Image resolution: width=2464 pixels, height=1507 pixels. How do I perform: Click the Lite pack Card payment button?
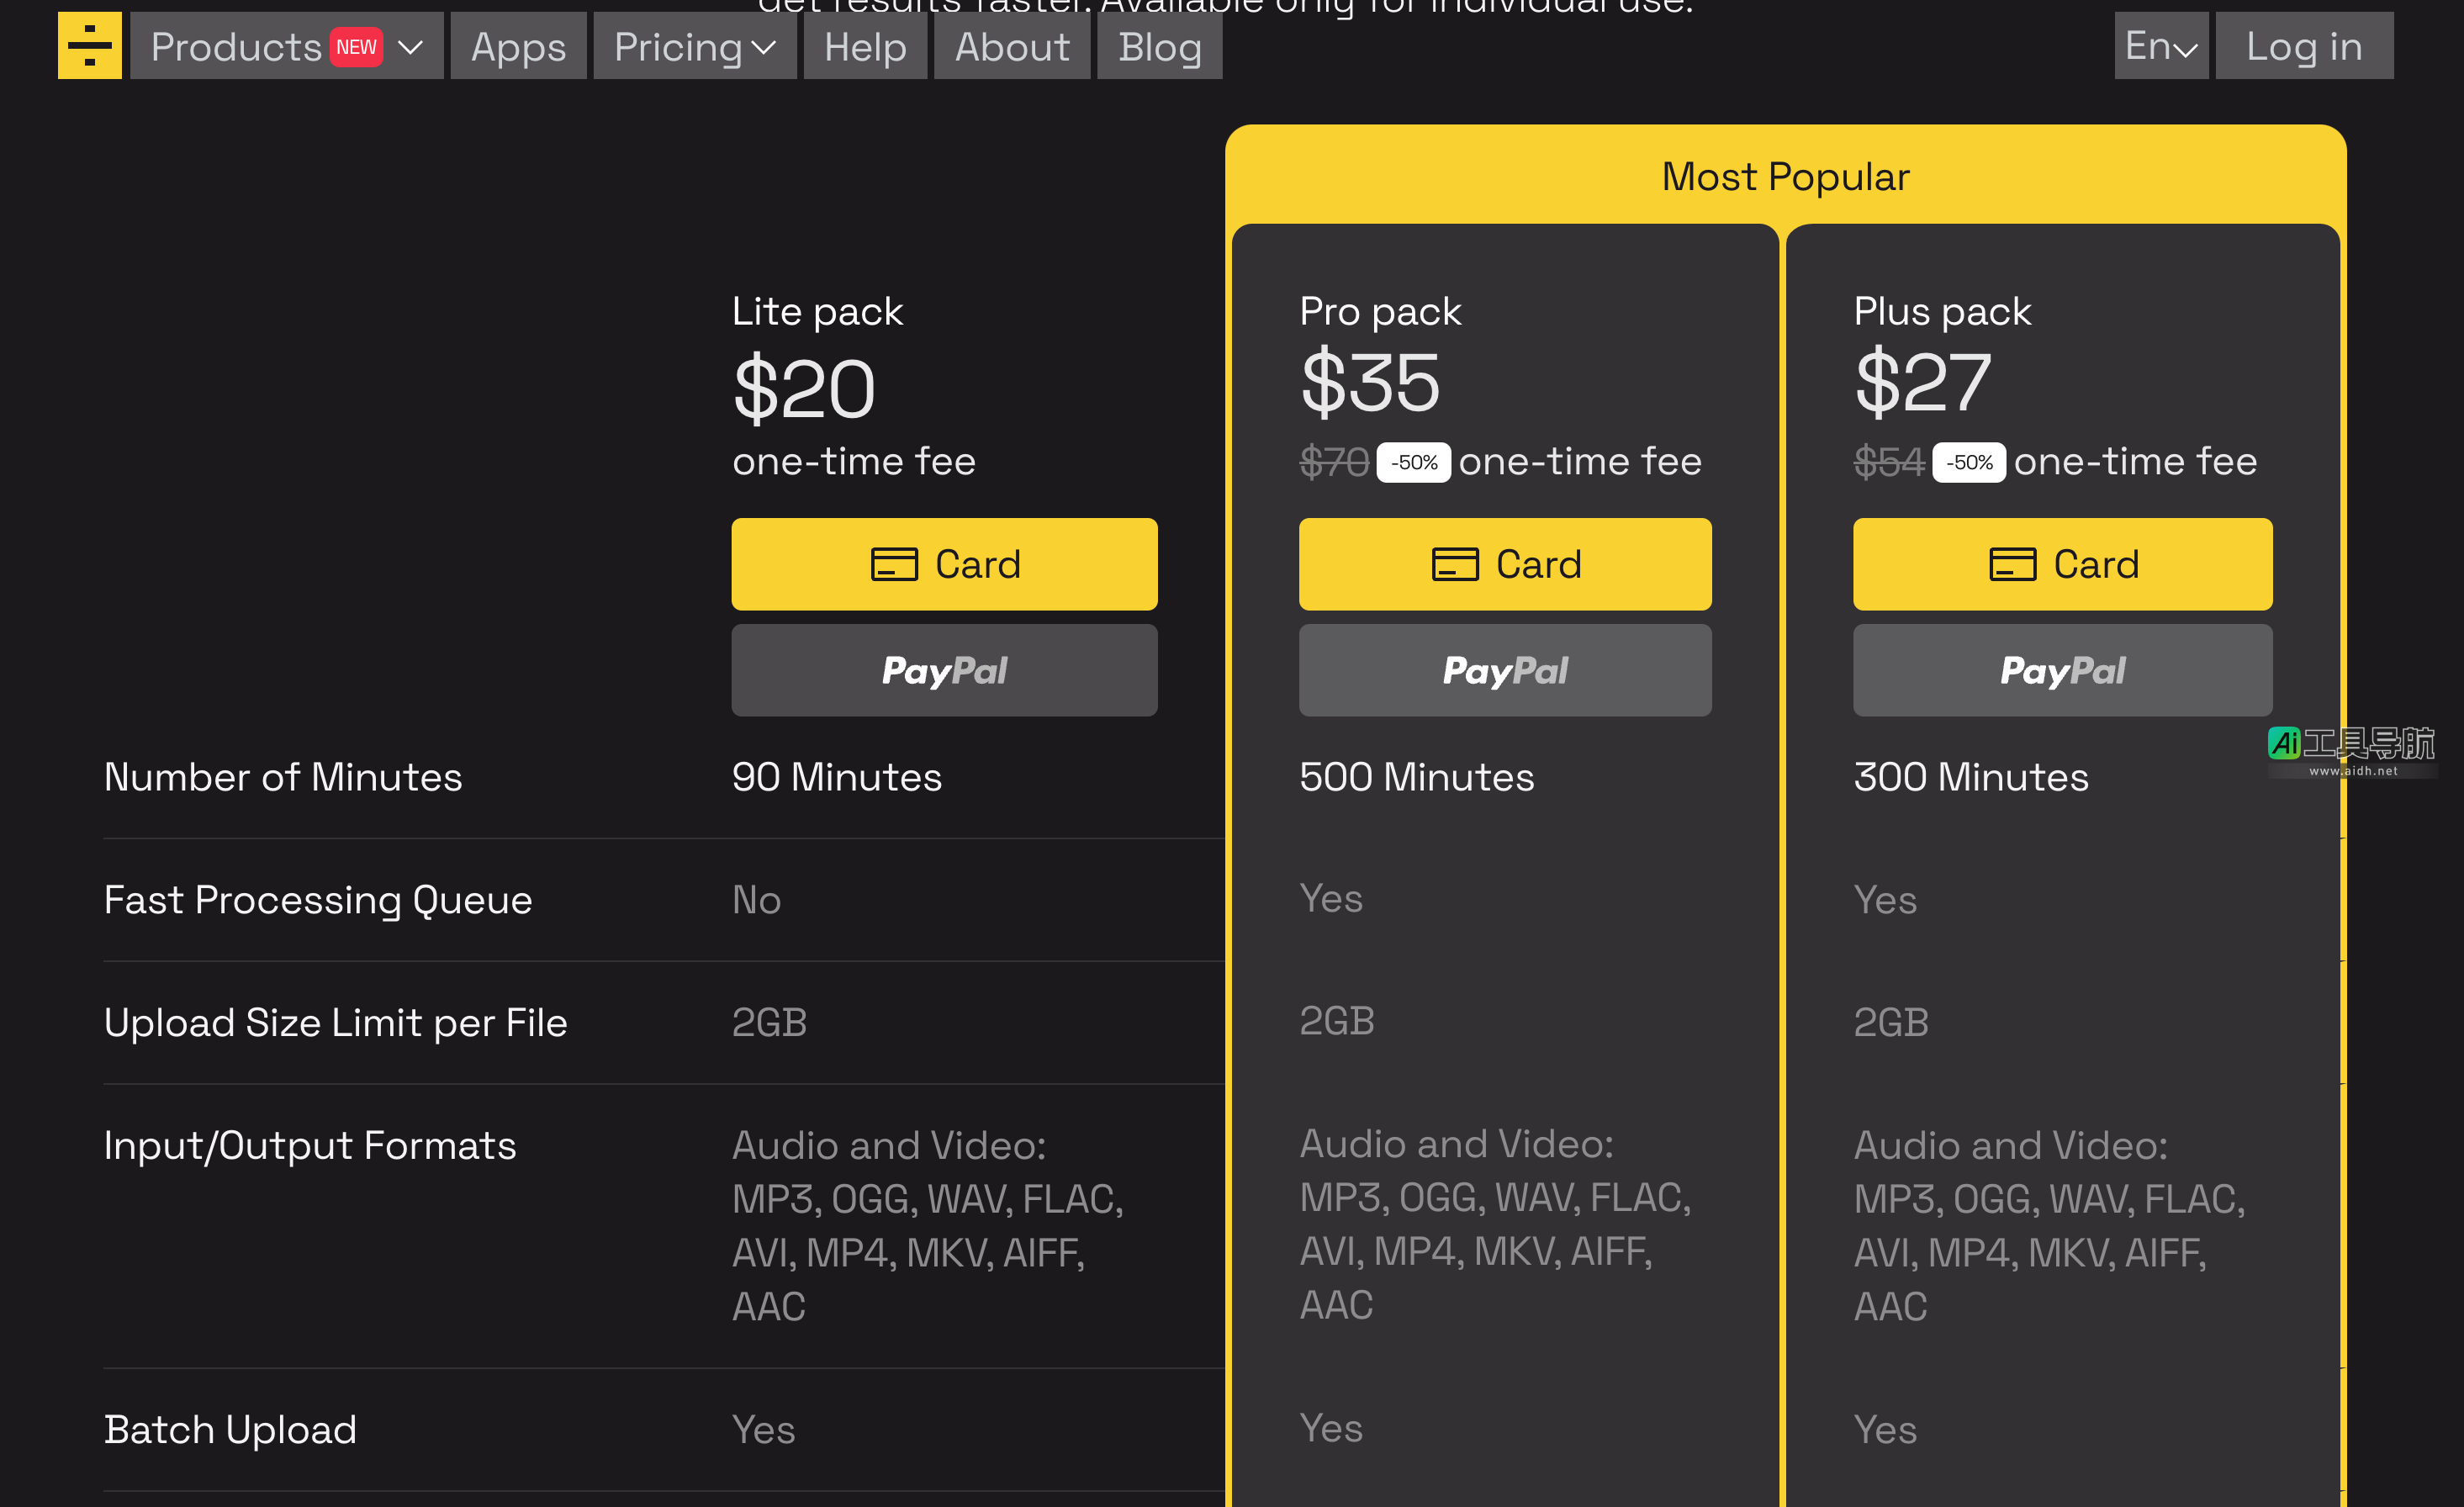pyautogui.click(x=943, y=564)
